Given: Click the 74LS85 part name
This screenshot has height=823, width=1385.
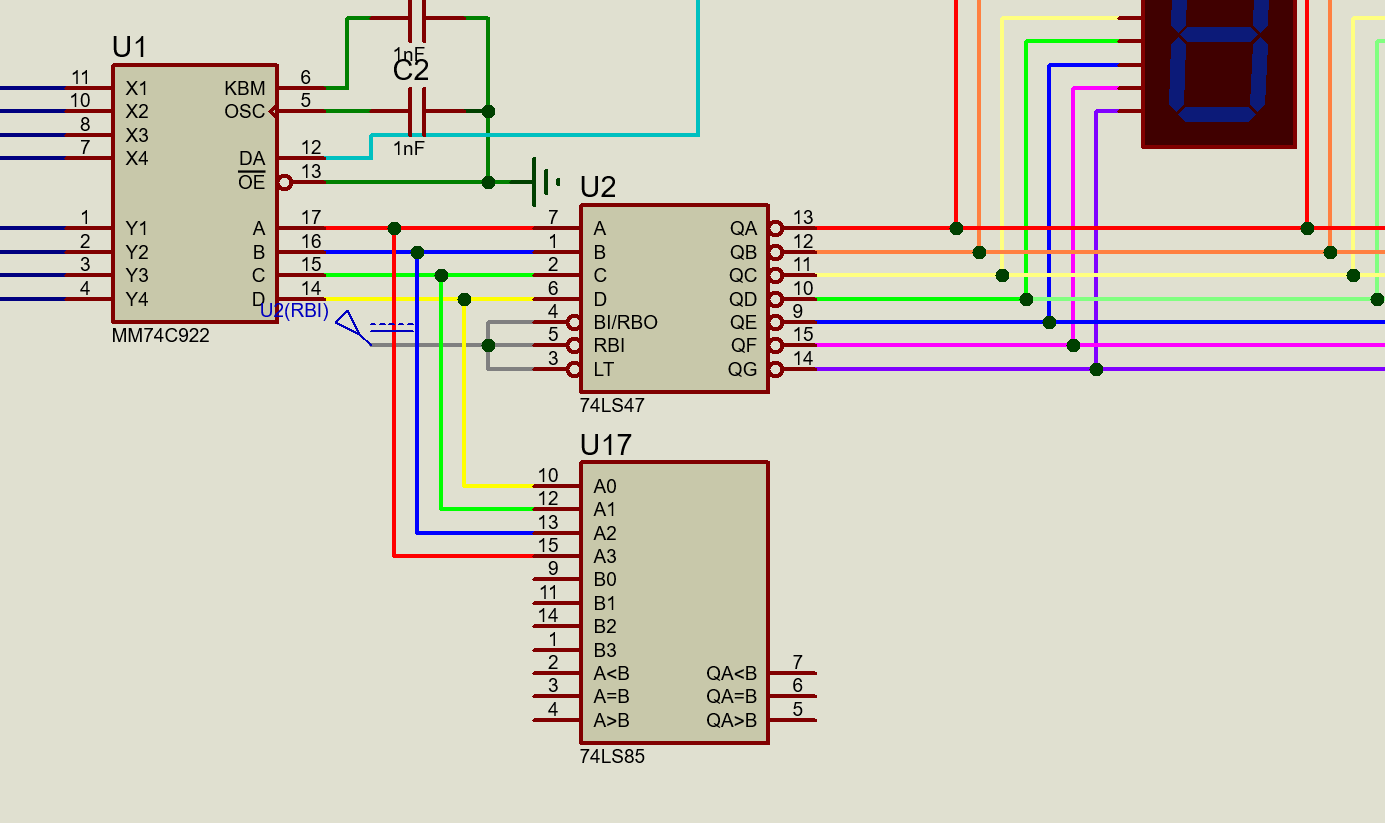Looking at the screenshot, I should [612, 757].
